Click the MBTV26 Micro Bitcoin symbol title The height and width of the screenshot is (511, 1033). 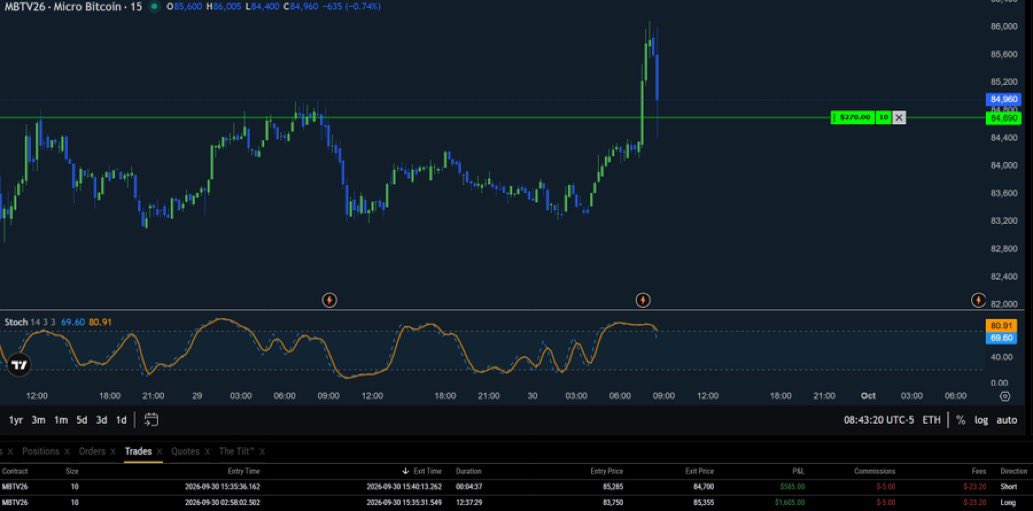click(x=71, y=7)
